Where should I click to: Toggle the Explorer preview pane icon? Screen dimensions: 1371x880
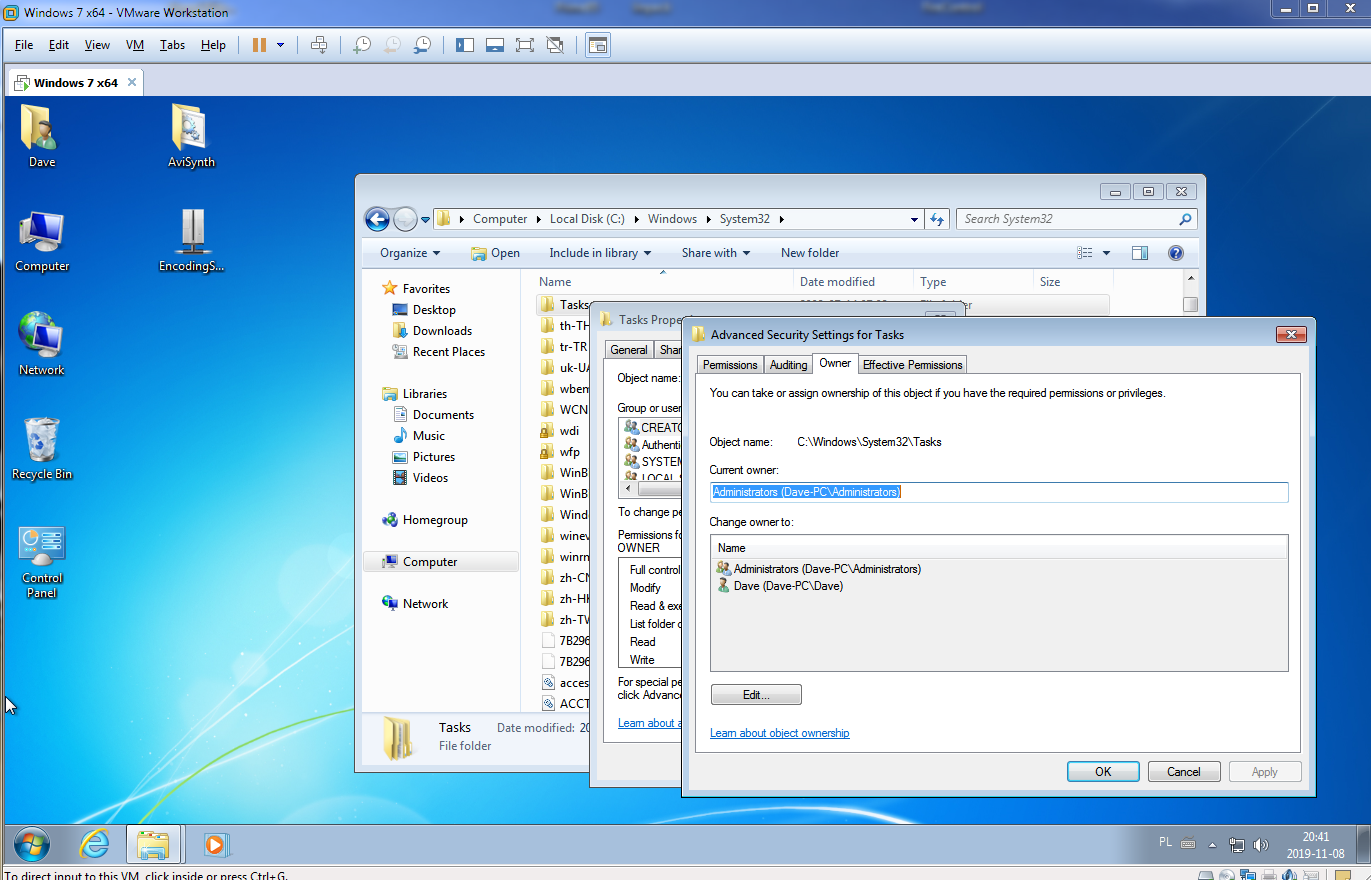click(1140, 253)
